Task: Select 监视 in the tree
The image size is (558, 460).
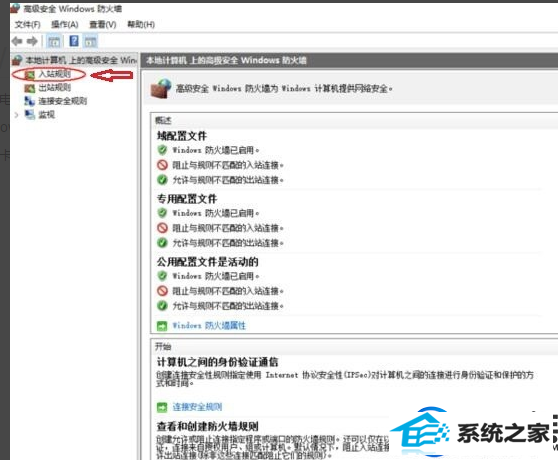Action: pos(47,115)
